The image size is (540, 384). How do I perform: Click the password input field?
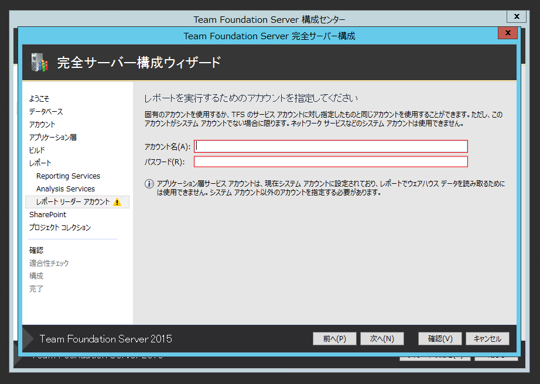point(331,162)
